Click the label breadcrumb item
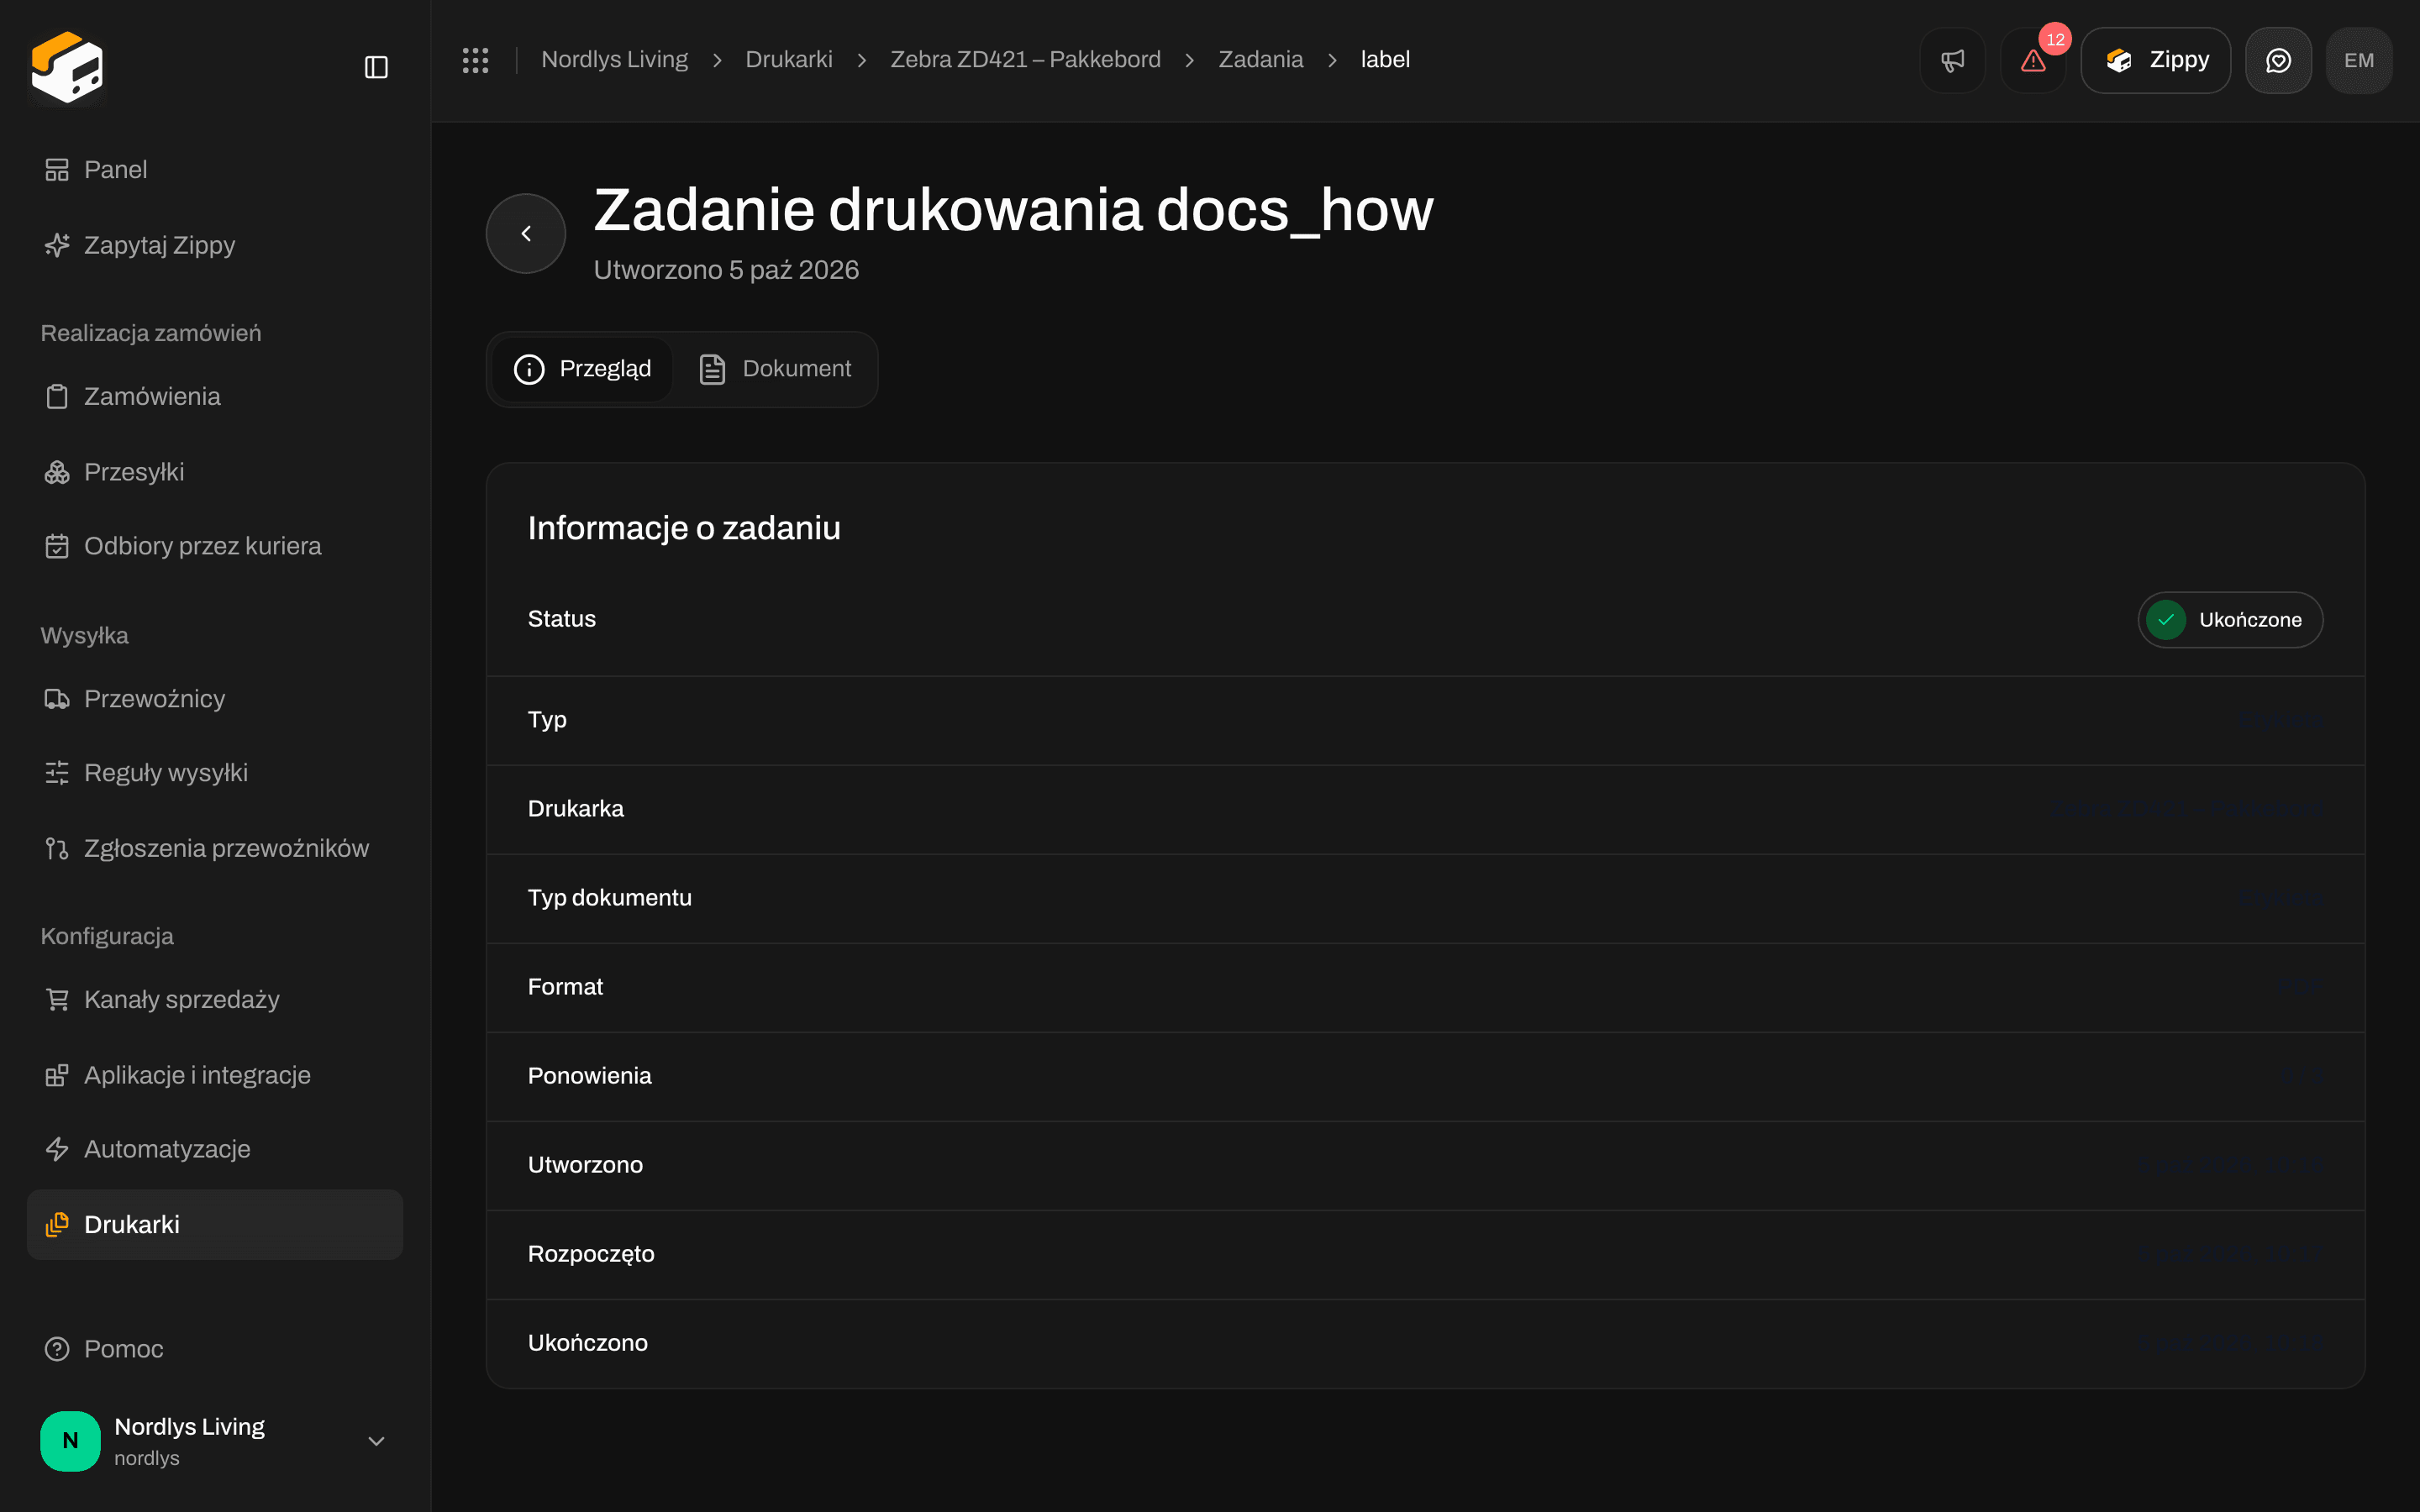The width and height of the screenshot is (2420, 1512). coord(1385,60)
